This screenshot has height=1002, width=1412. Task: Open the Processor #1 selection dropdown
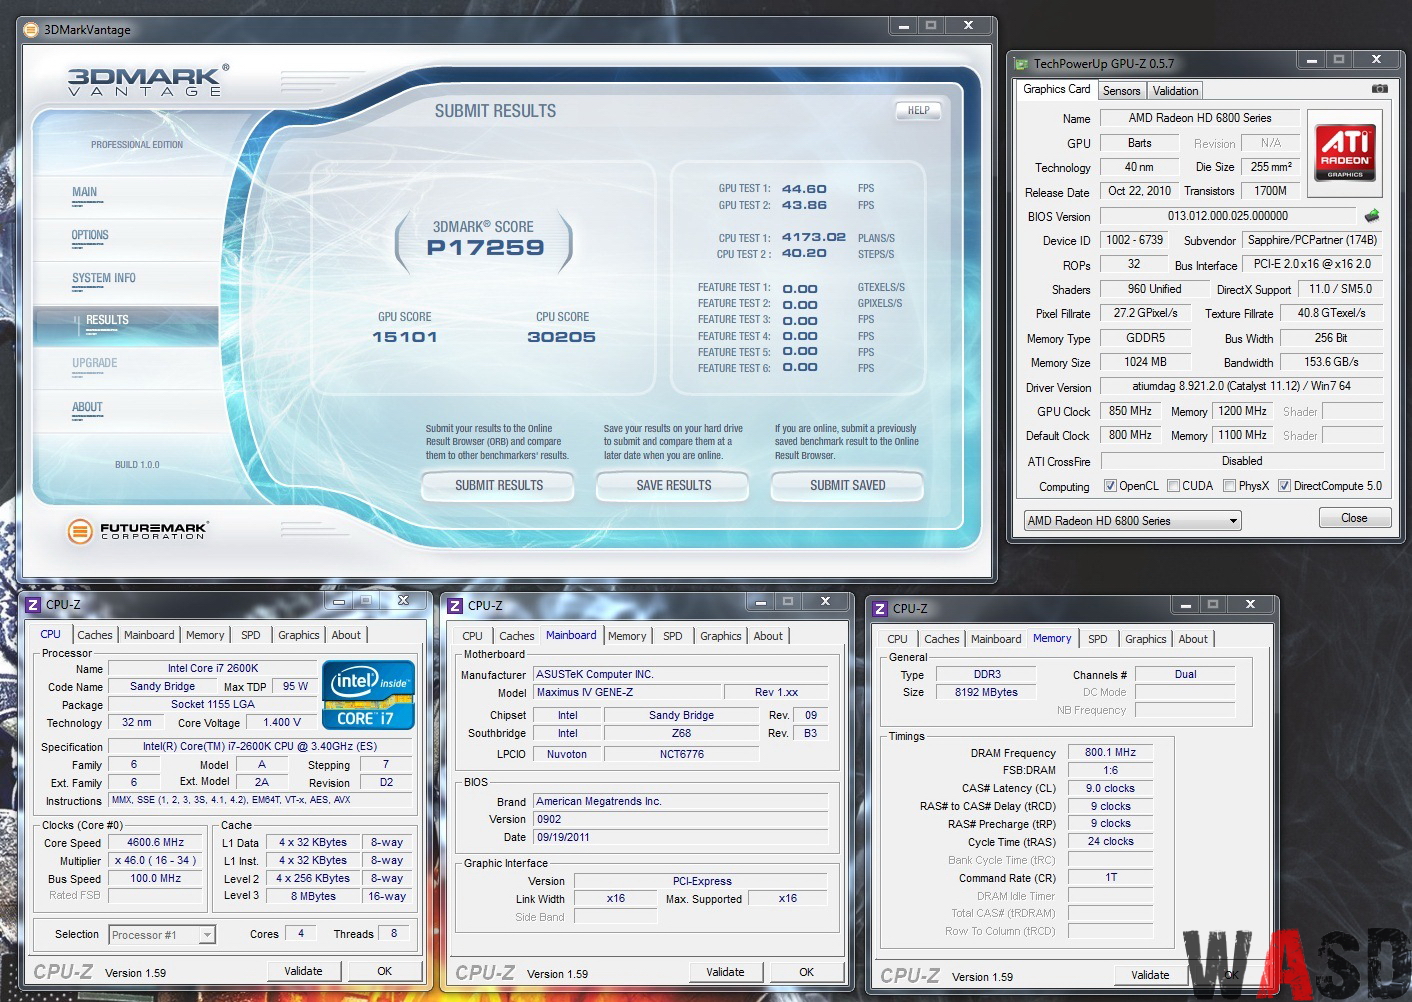162,935
